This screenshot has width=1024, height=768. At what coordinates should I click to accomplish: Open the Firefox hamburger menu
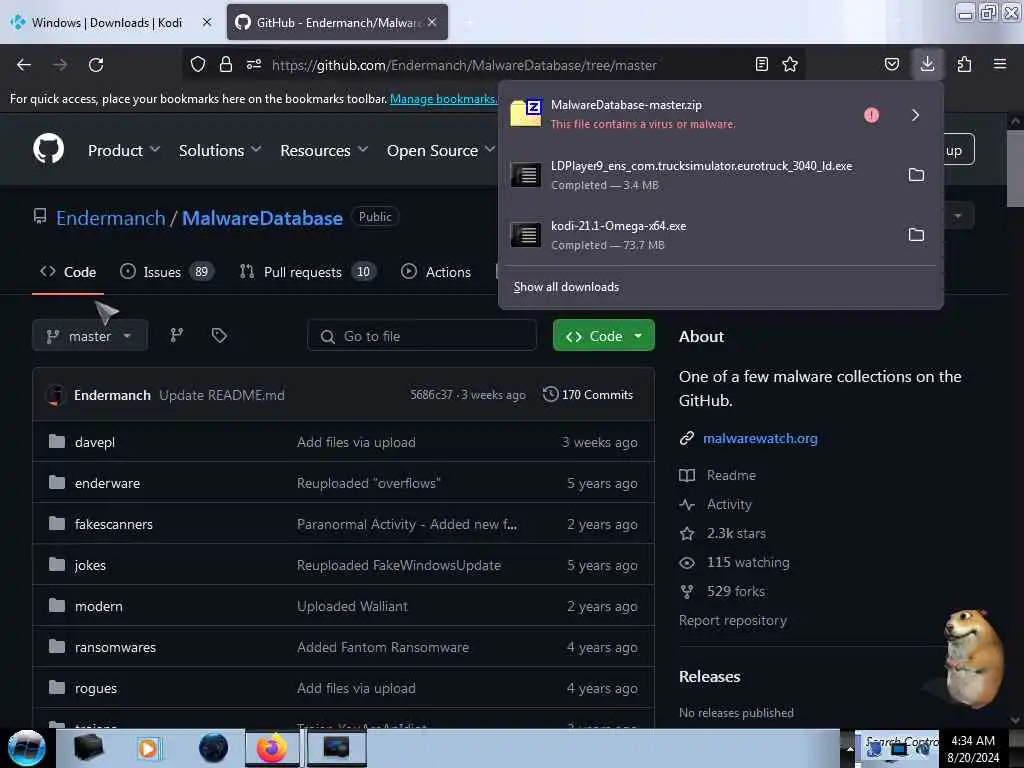click(1000, 64)
